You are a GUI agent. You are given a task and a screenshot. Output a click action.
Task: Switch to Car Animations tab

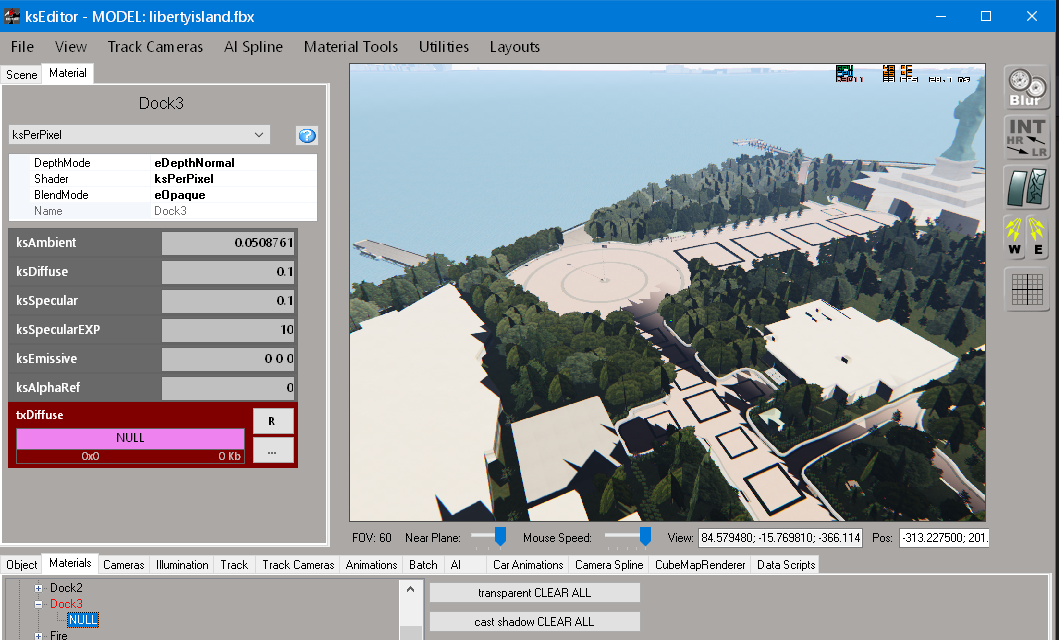pos(527,565)
